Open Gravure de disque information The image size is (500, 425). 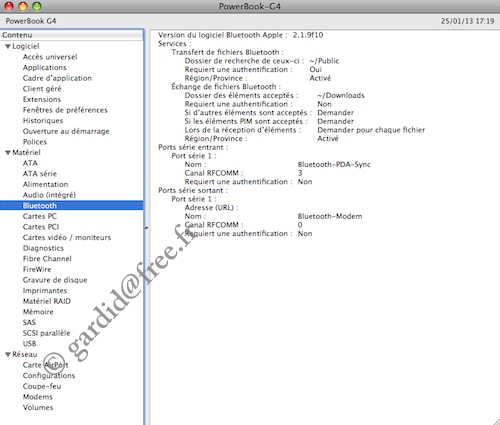[55, 280]
